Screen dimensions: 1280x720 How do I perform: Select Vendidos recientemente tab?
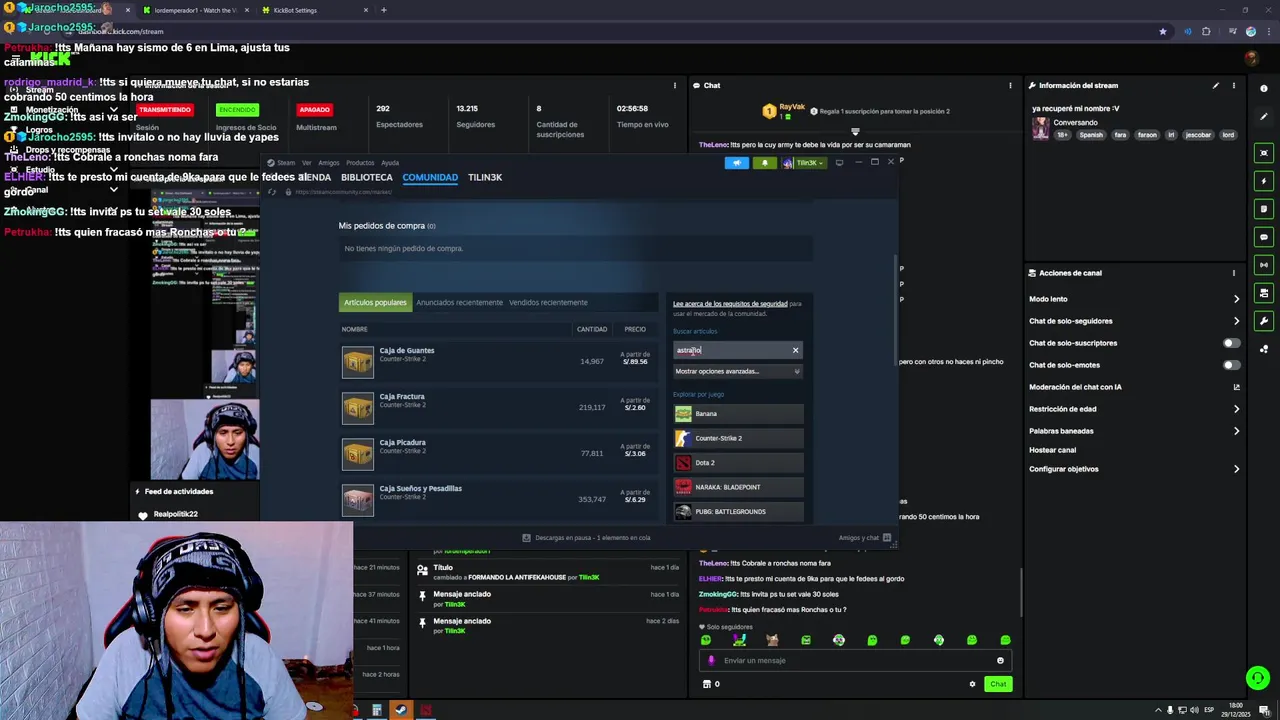click(x=548, y=302)
